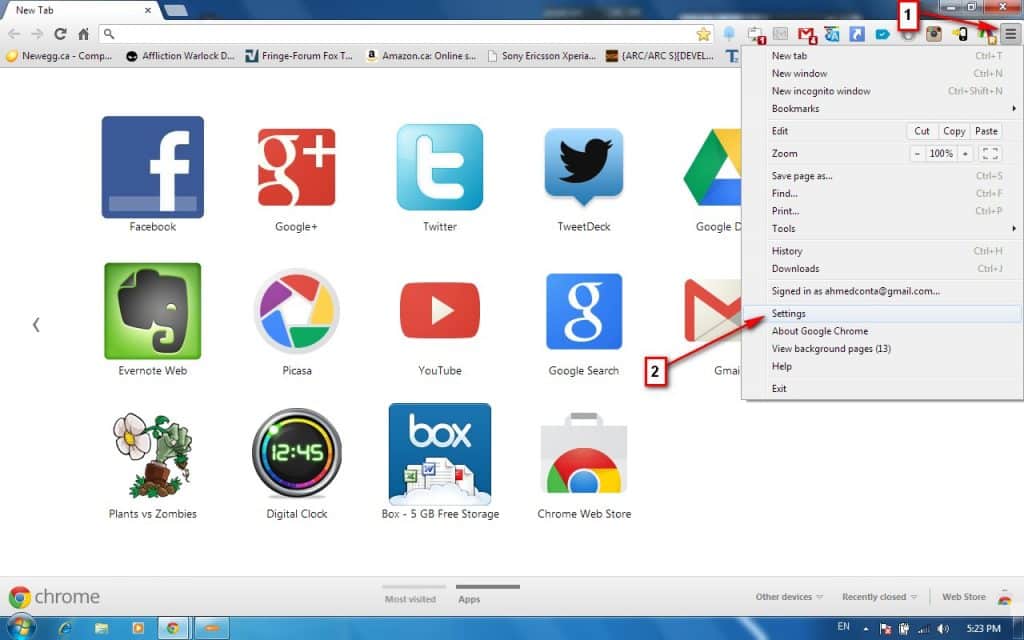Click the Google Translate extension icon
The image size is (1024, 640).
pos(831,34)
